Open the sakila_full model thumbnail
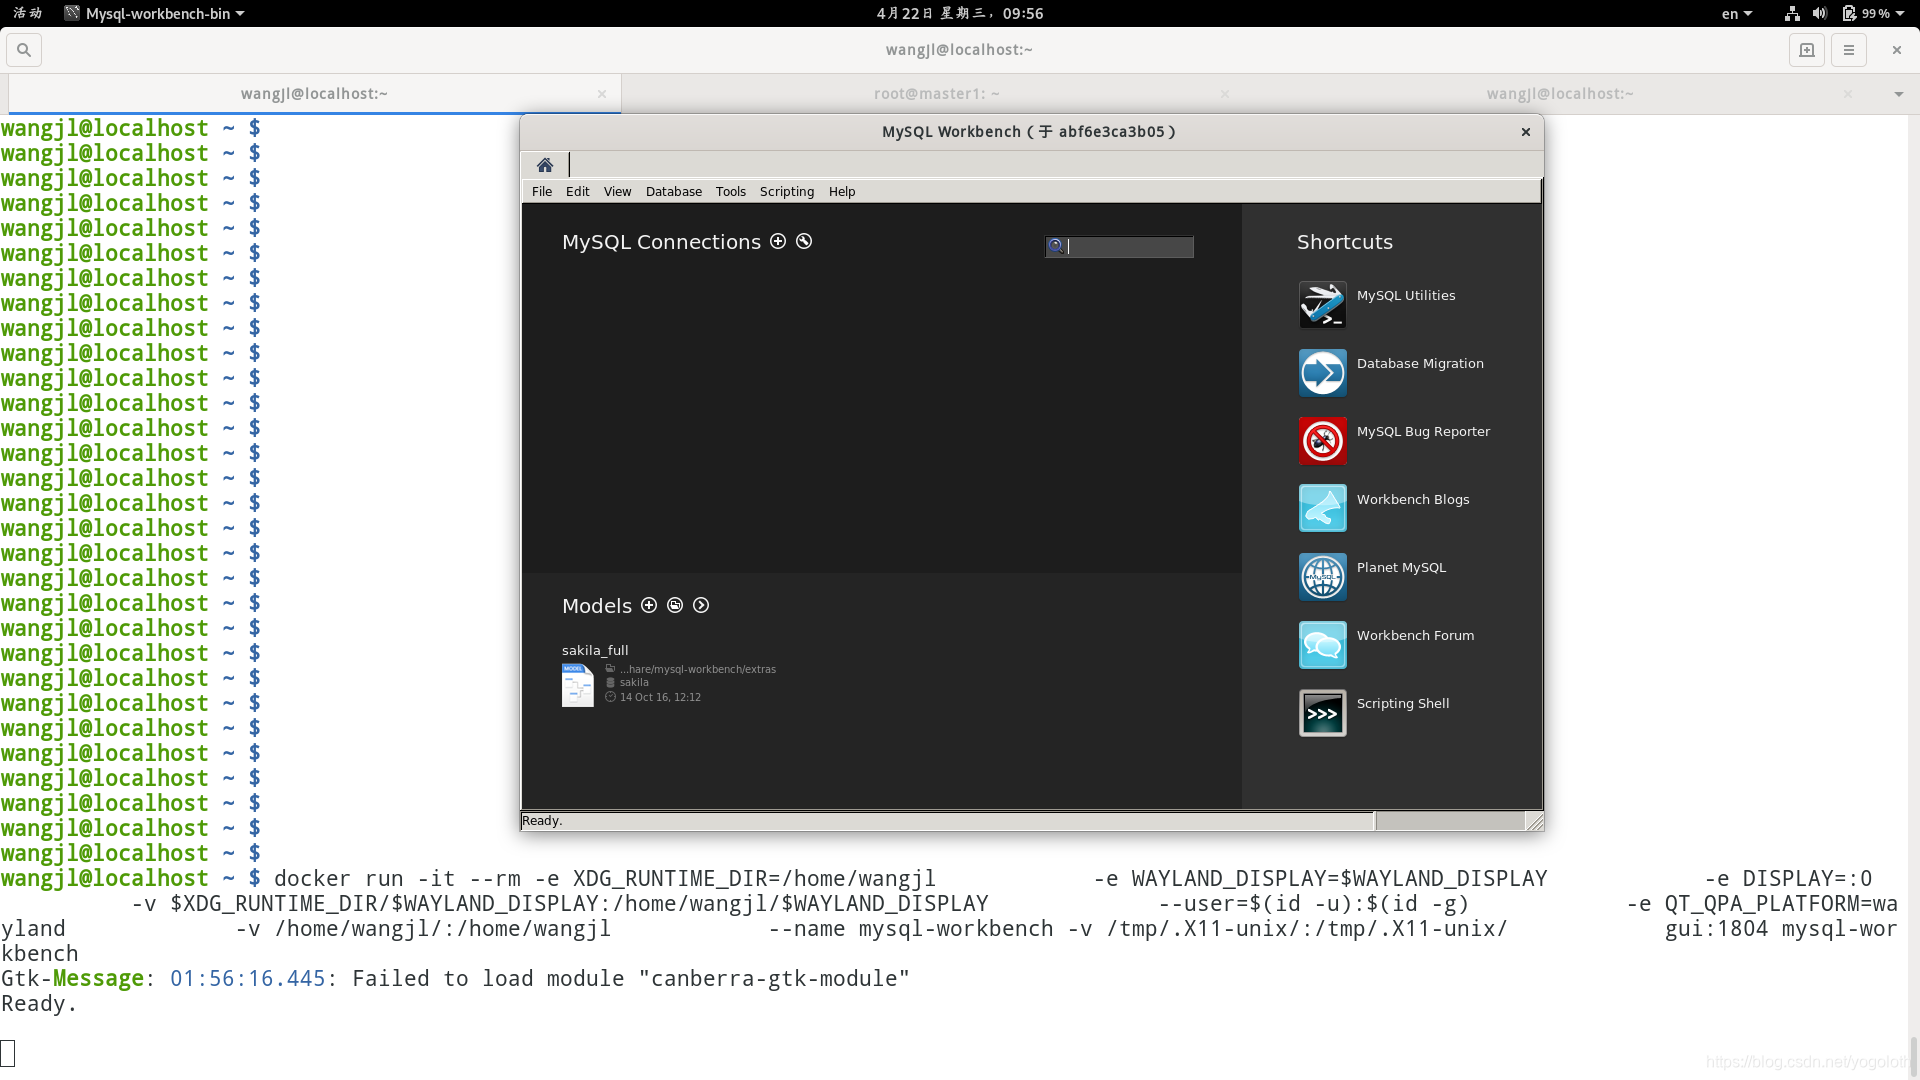 coord(578,685)
